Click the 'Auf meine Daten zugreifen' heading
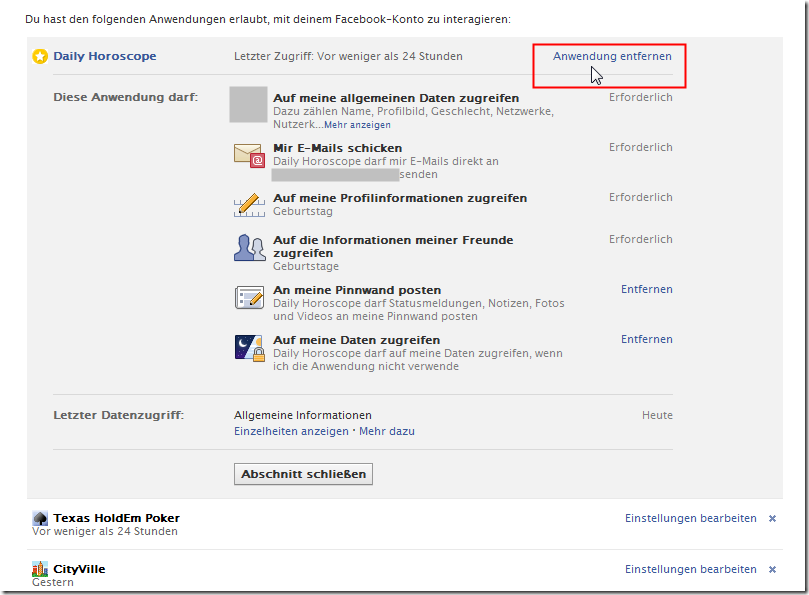This screenshot has height=595, width=809. 357,340
